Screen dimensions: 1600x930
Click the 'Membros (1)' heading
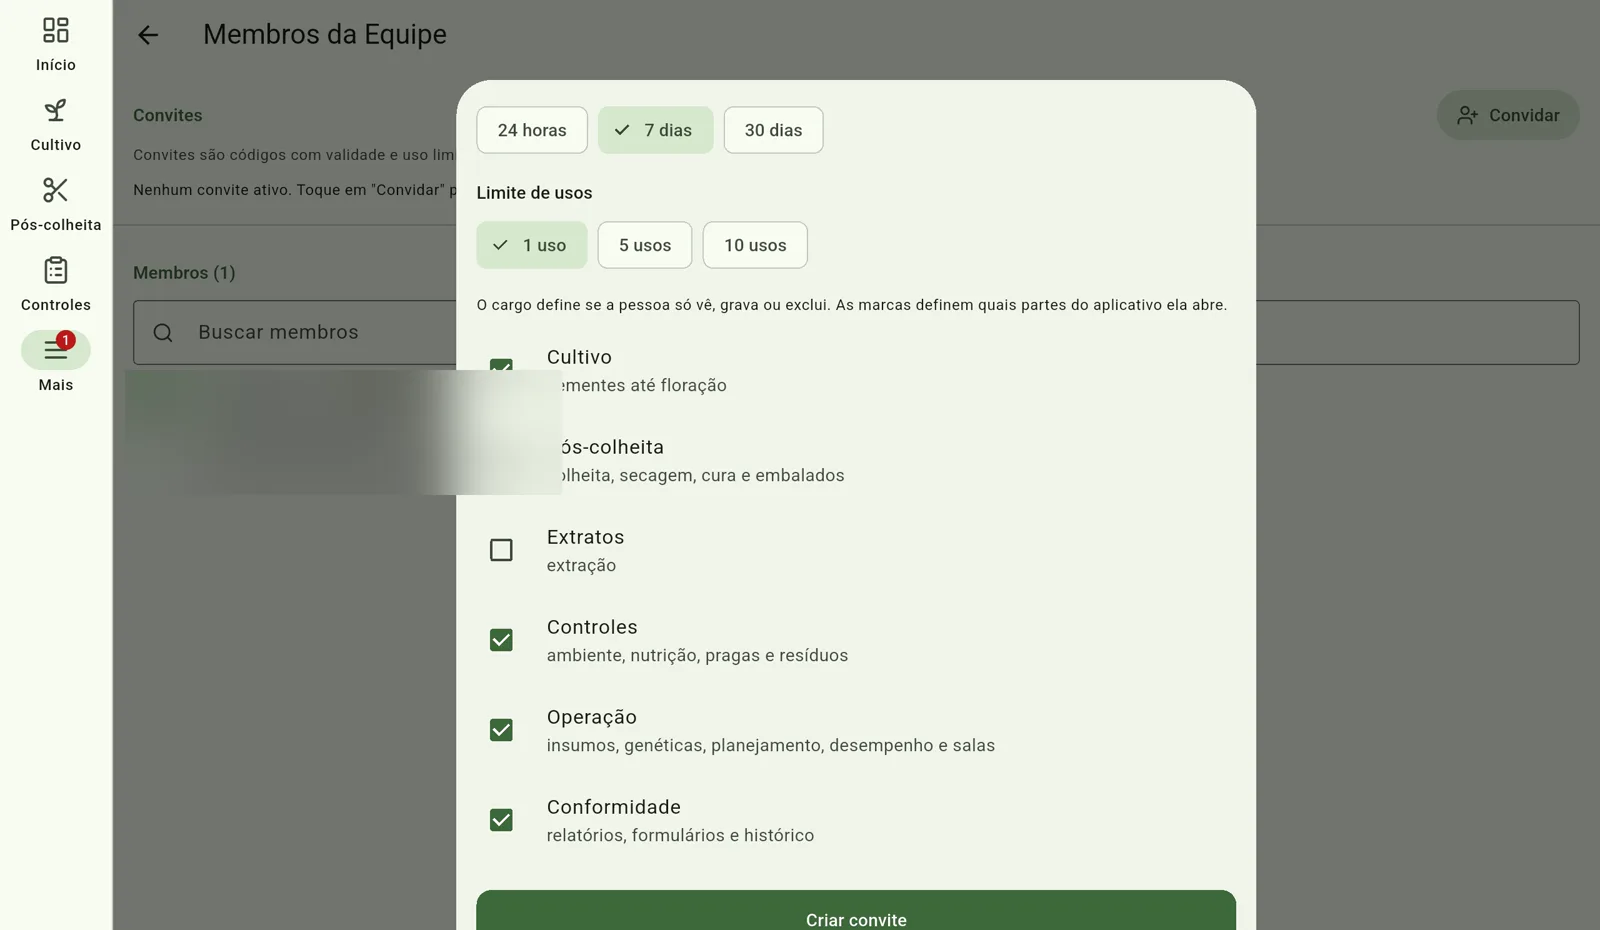point(184,273)
